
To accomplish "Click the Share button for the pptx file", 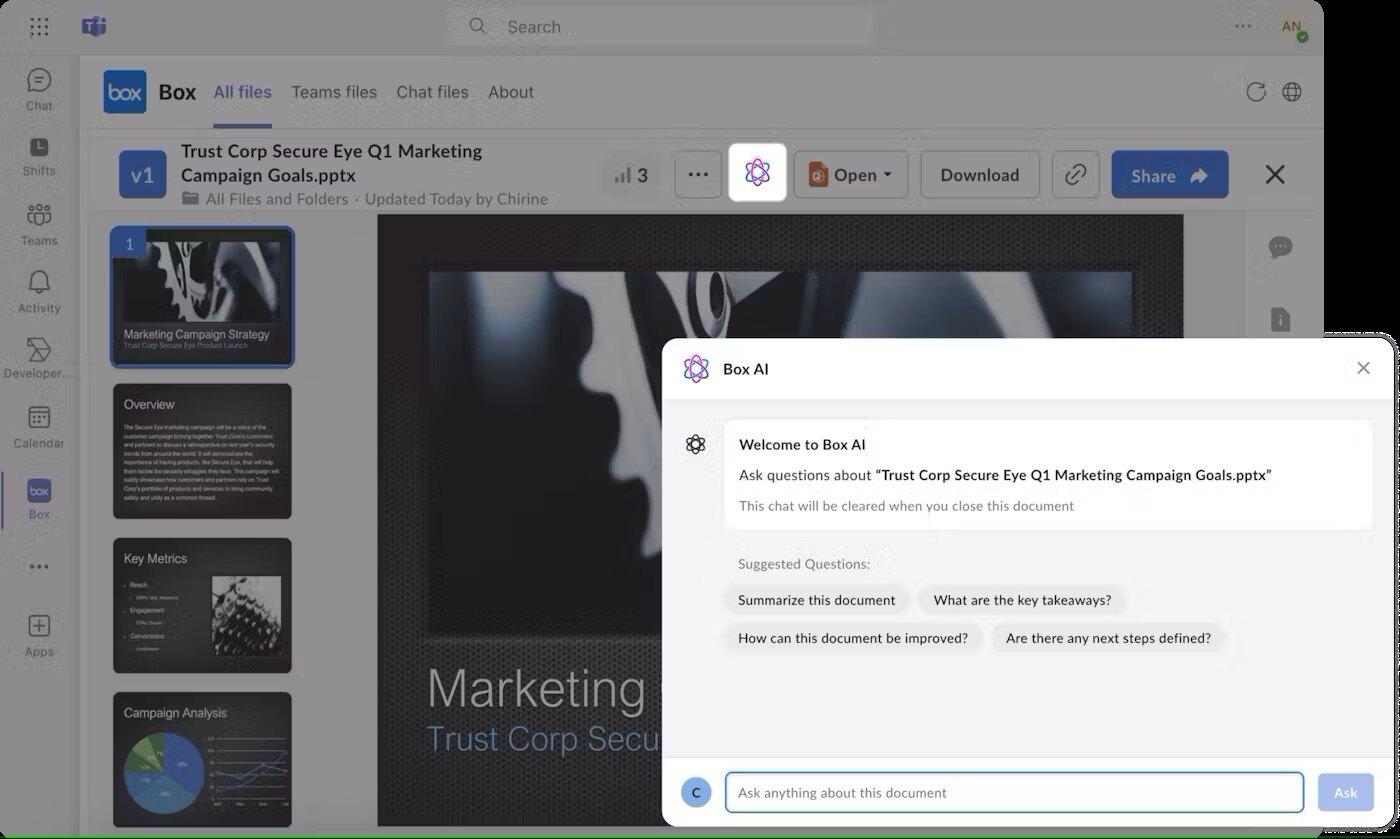I will 1169,174.
